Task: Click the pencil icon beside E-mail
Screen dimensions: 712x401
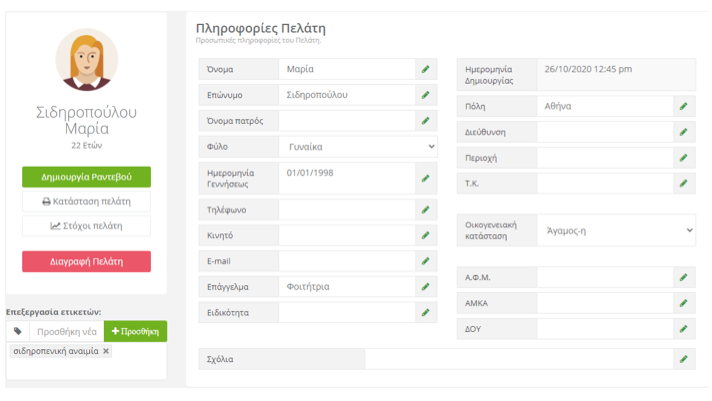Action: (425, 261)
